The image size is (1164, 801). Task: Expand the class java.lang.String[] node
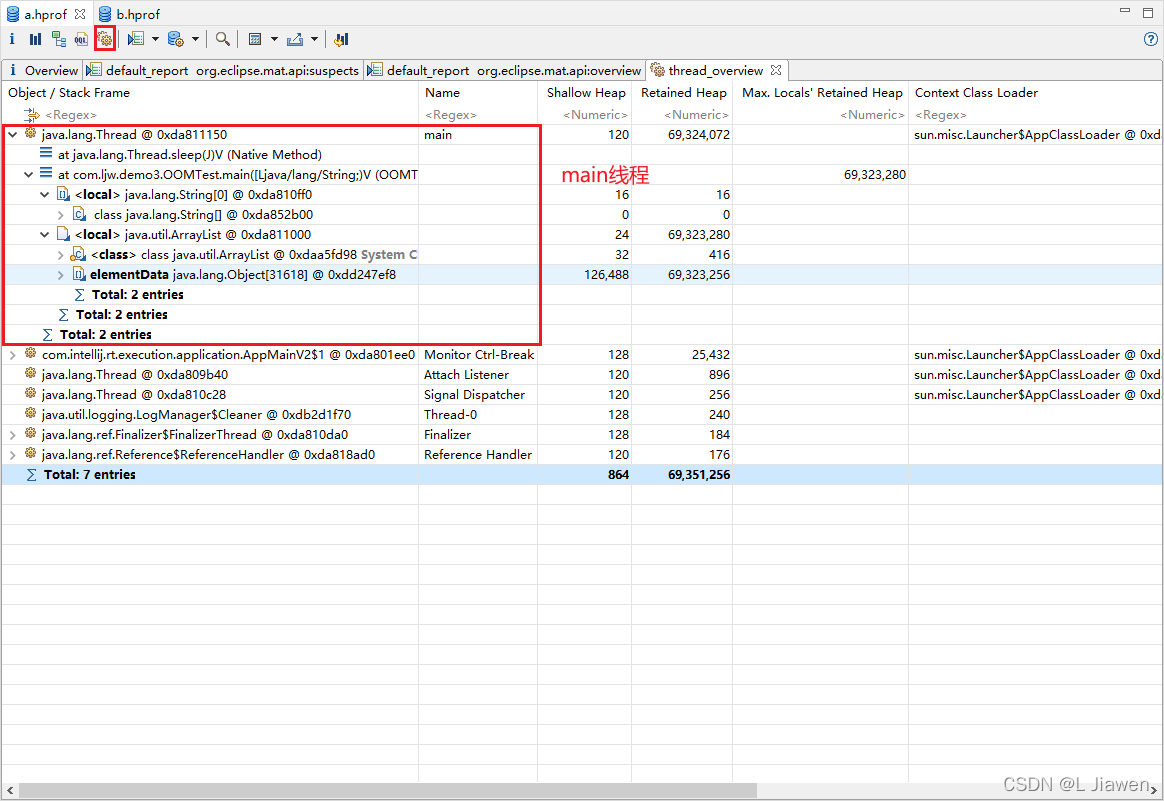(x=61, y=215)
